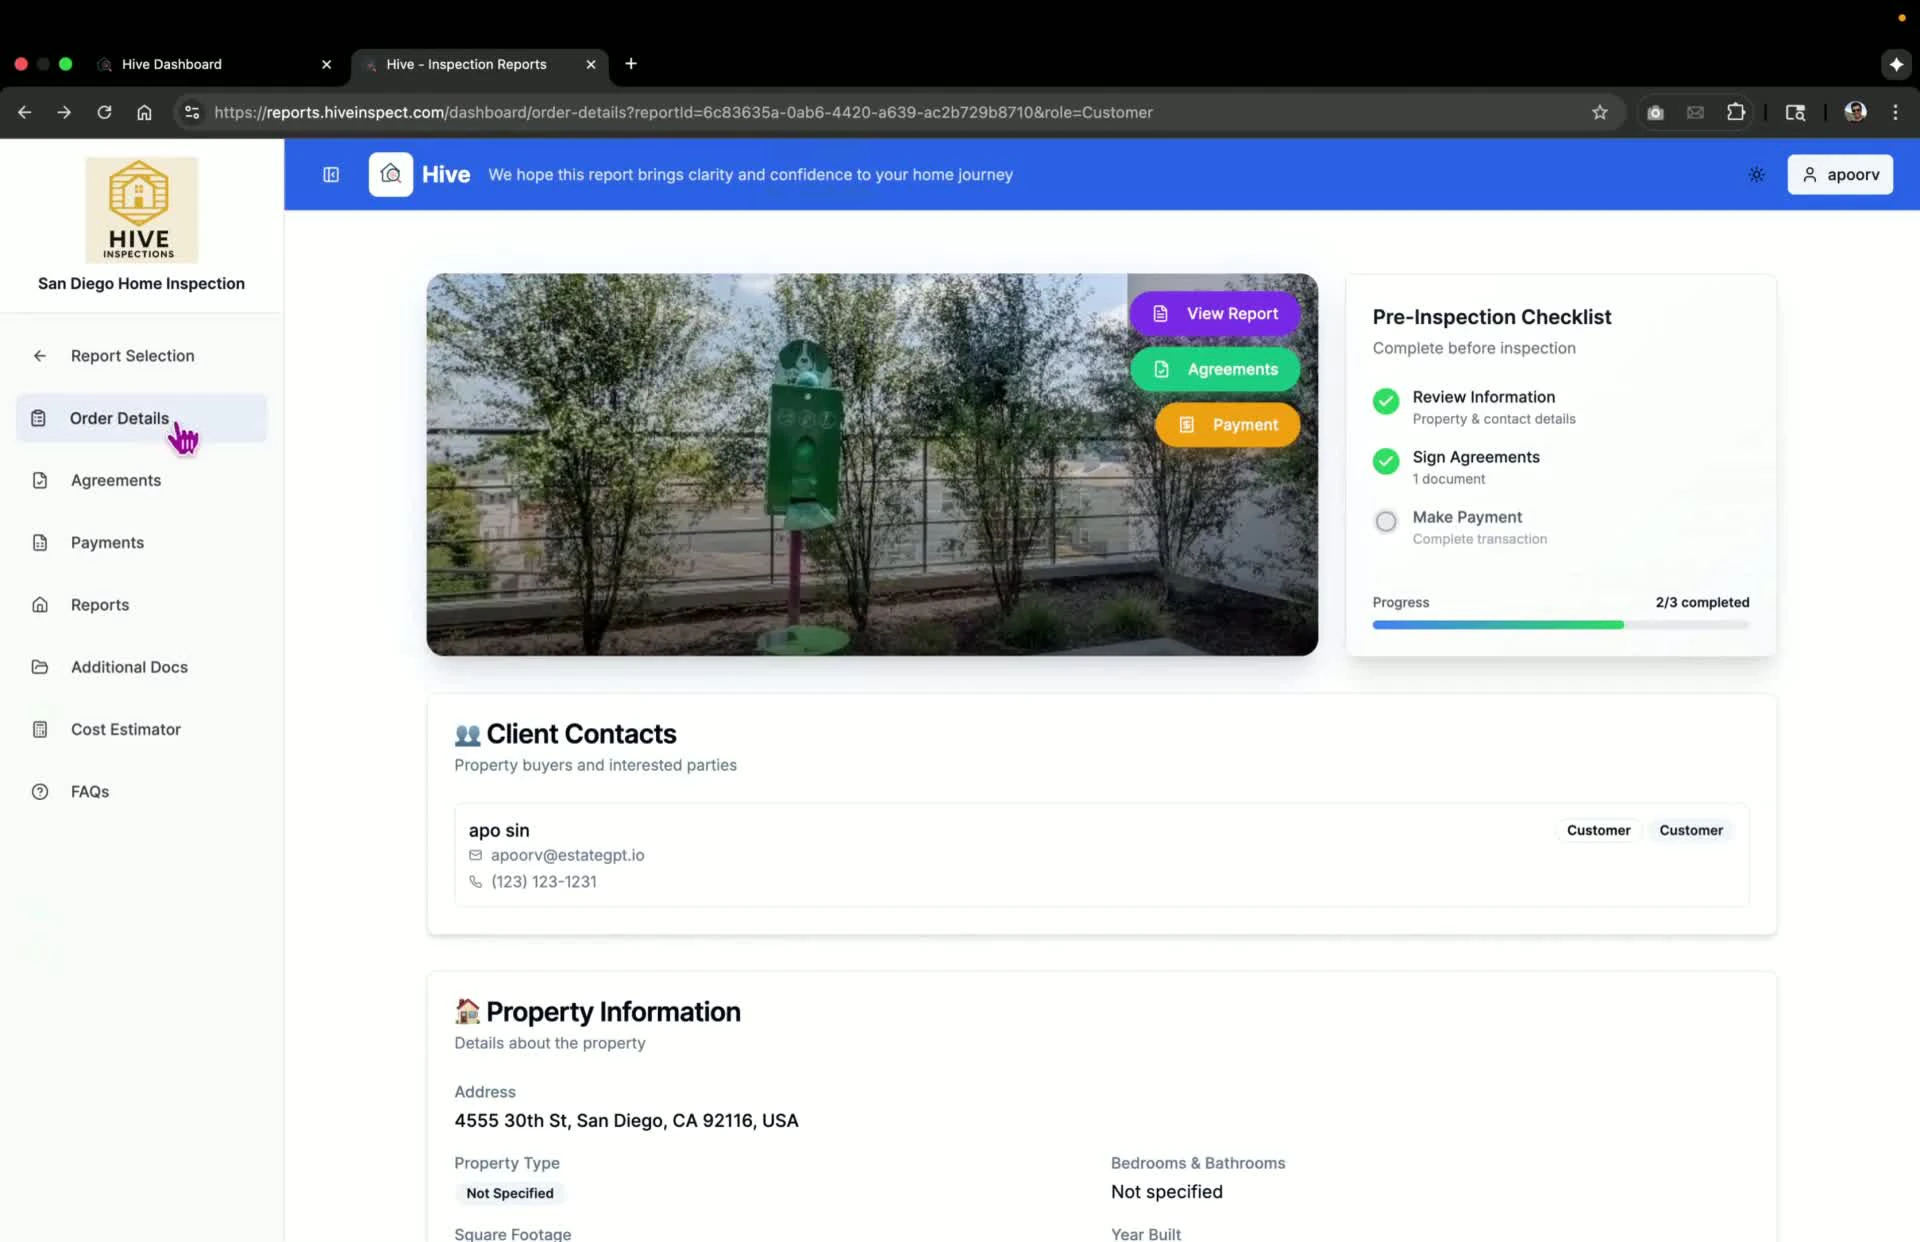This screenshot has width=1920, height=1242.
Task: Click the Sign Agreements green checkmark
Action: 1386,461
